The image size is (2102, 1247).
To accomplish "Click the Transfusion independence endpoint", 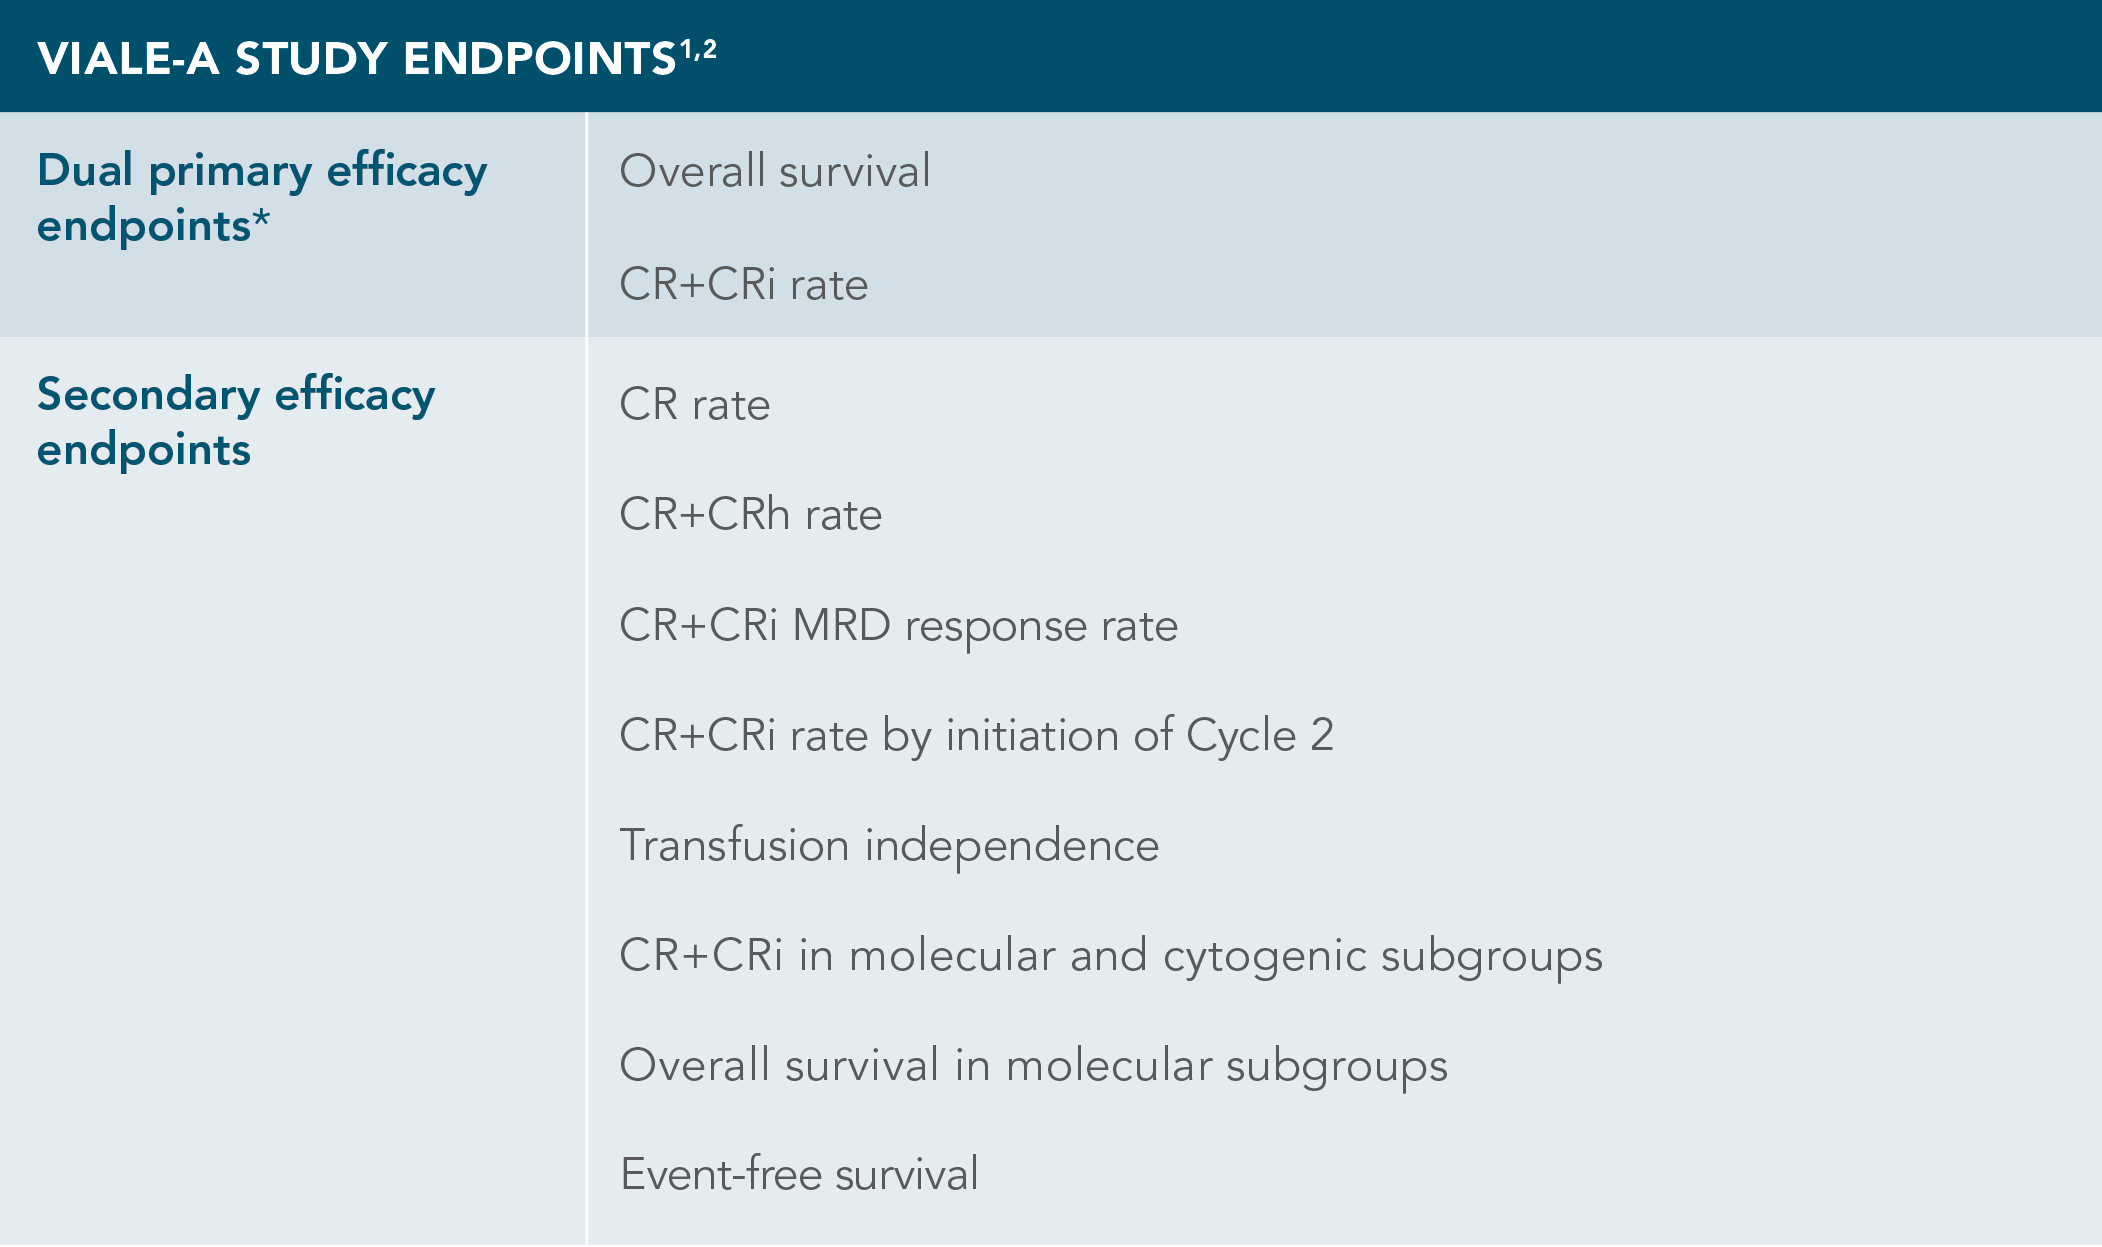I will click(x=889, y=846).
